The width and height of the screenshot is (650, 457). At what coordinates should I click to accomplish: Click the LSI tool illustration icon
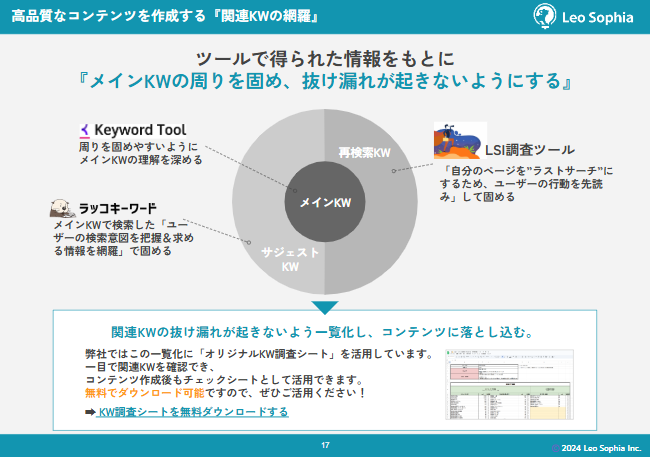point(460,140)
